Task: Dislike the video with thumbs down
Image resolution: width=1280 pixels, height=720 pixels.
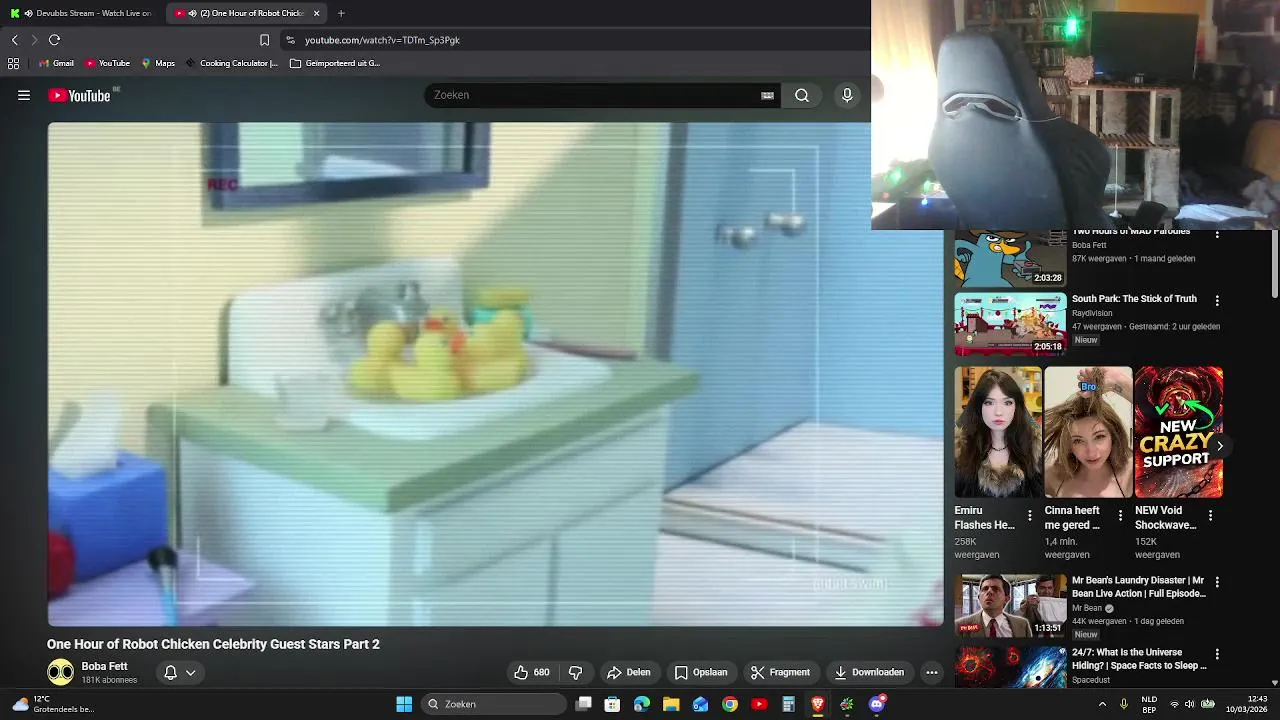Action: click(x=576, y=672)
